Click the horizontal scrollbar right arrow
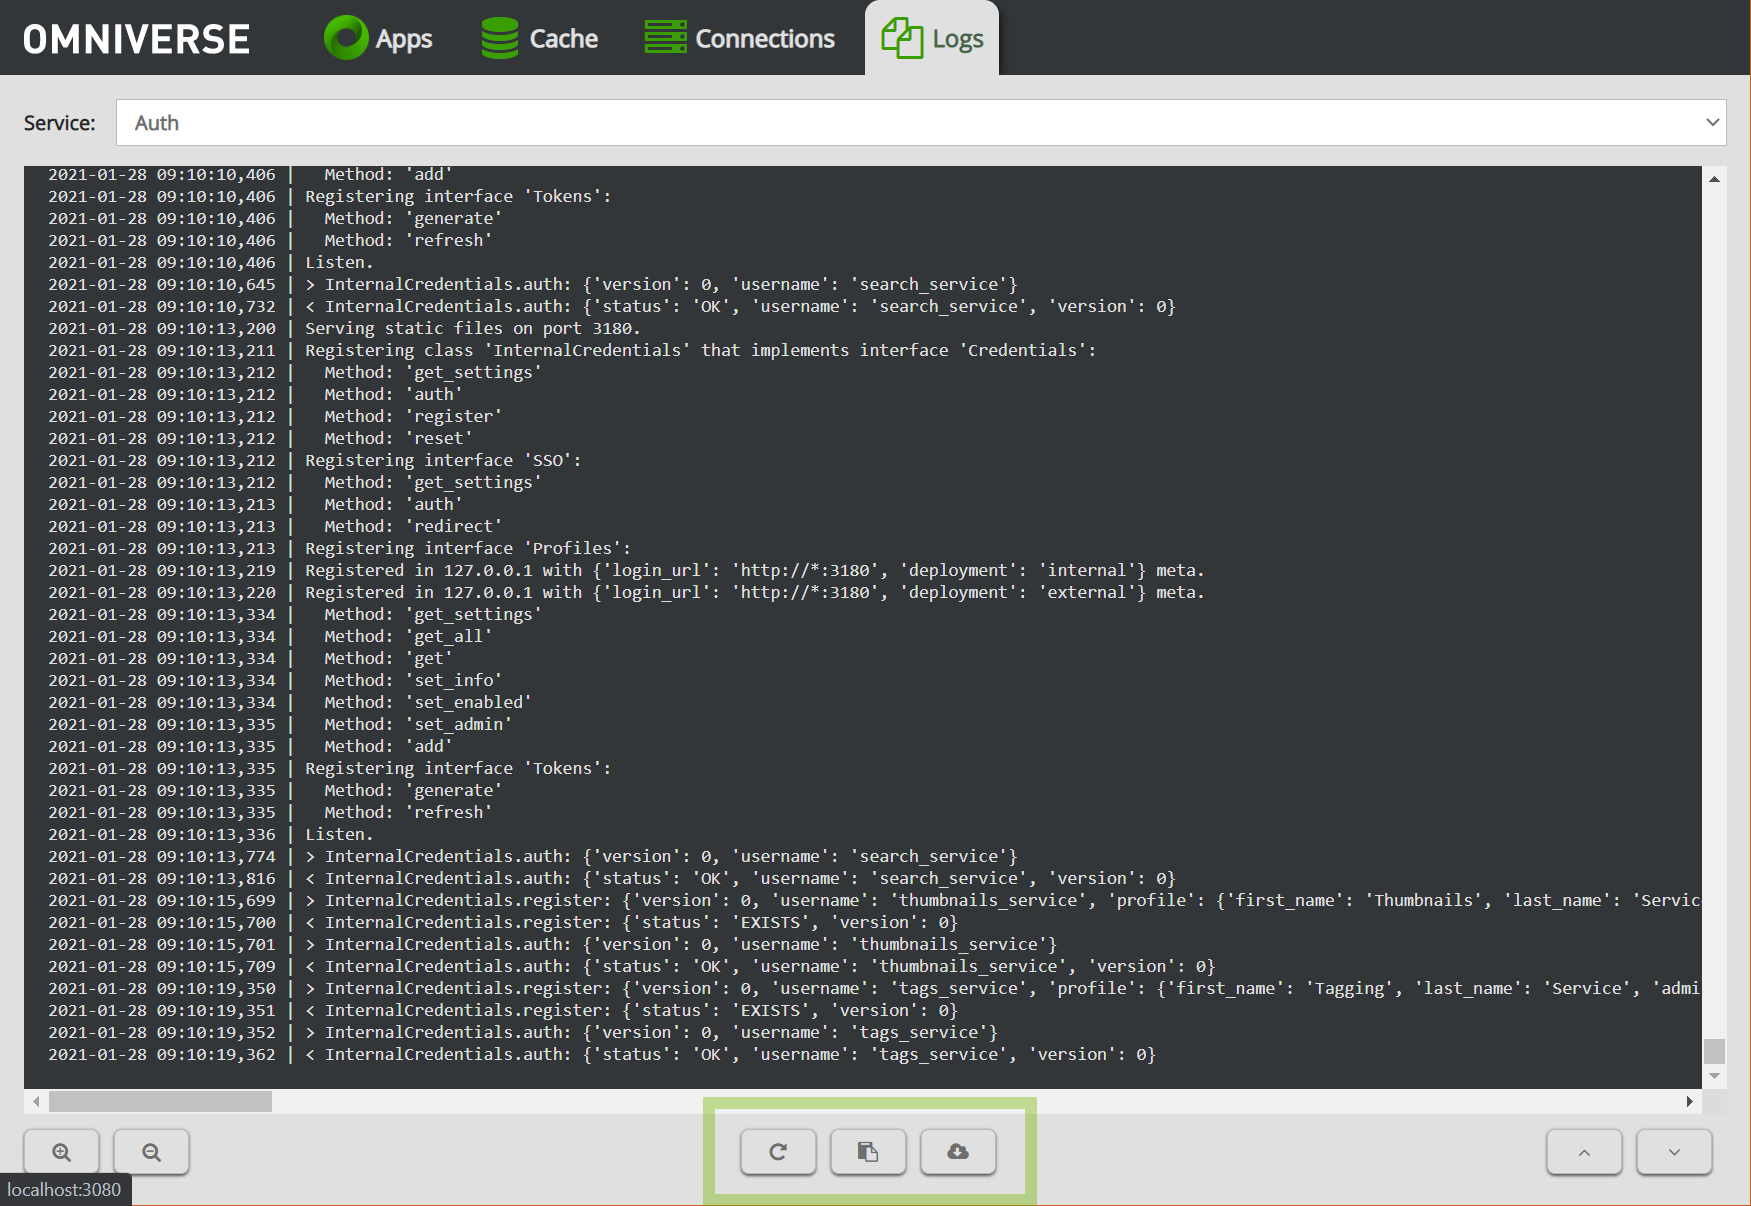 [x=1689, y=1101]
